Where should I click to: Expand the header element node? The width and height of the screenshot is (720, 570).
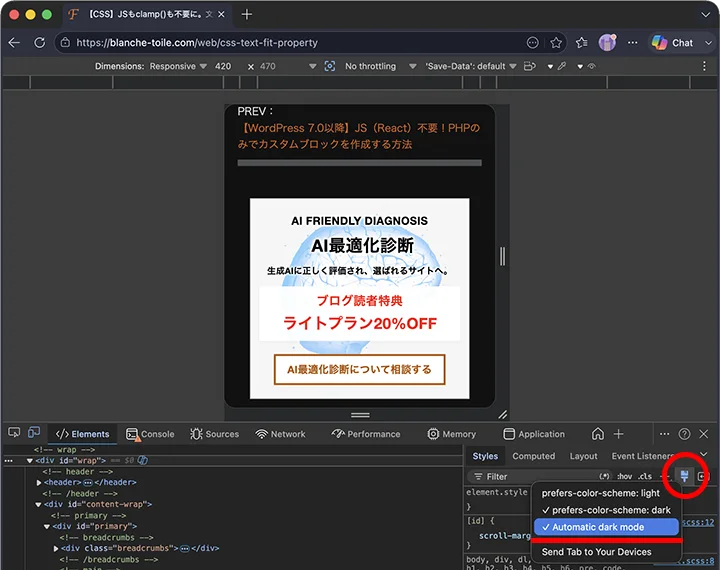tap(39, 483)
